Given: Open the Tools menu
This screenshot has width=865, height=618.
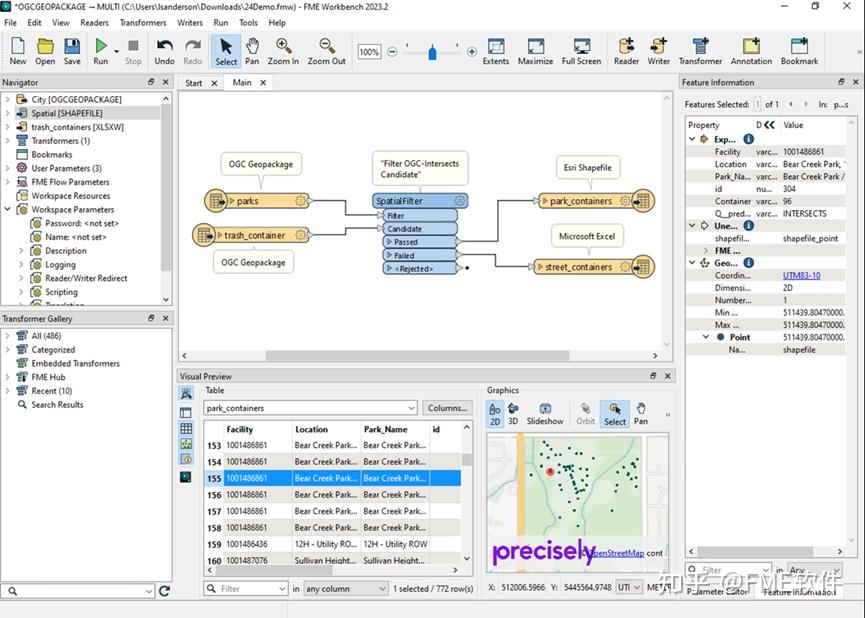Looking at the screenshot, I should (248, 23).
